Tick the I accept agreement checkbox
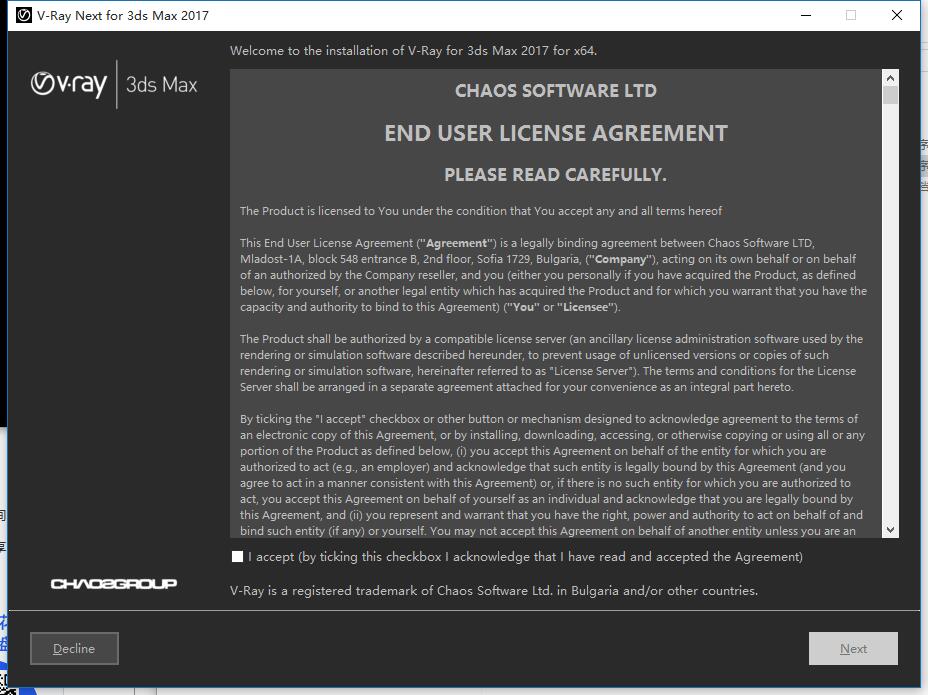 click(237, 556)
